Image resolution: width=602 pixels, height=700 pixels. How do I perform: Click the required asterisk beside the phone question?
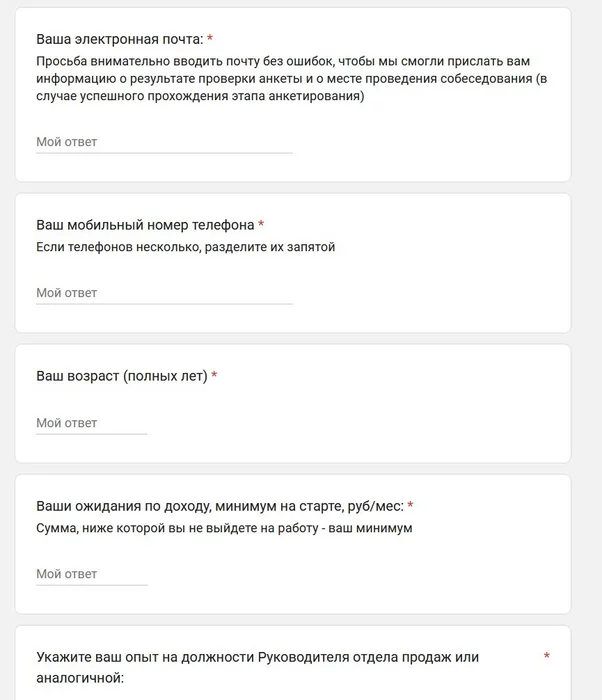coord(261,225)
